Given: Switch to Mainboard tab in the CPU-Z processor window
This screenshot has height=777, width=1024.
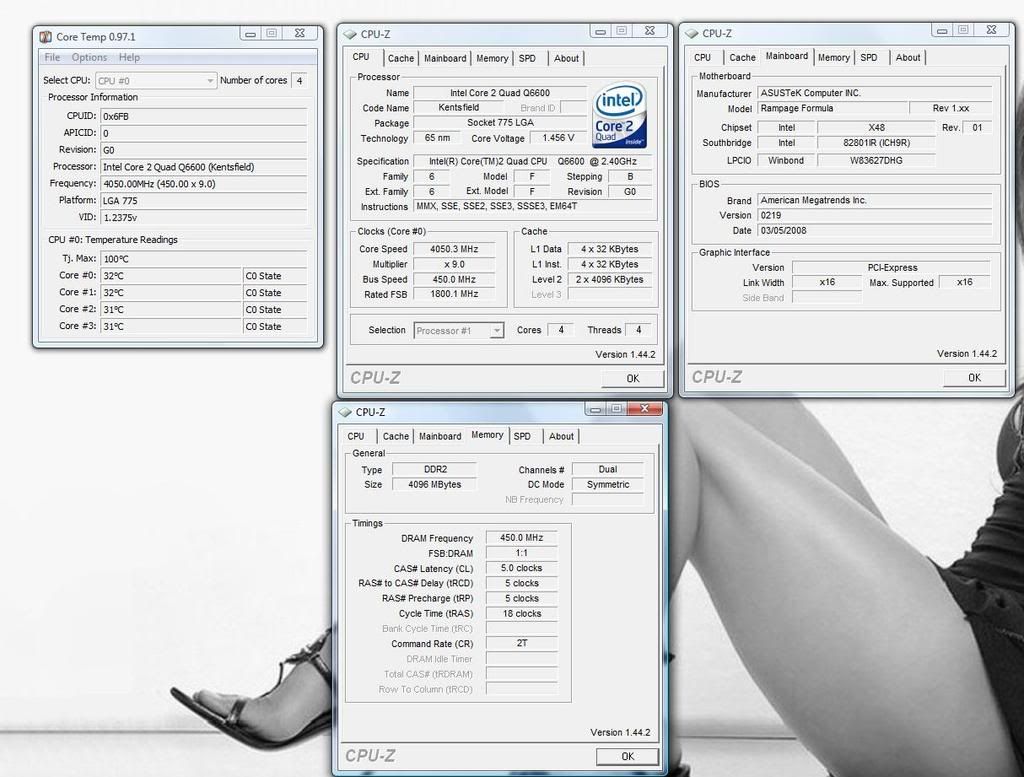Looking at the screenshot, I should click(445, 58).
